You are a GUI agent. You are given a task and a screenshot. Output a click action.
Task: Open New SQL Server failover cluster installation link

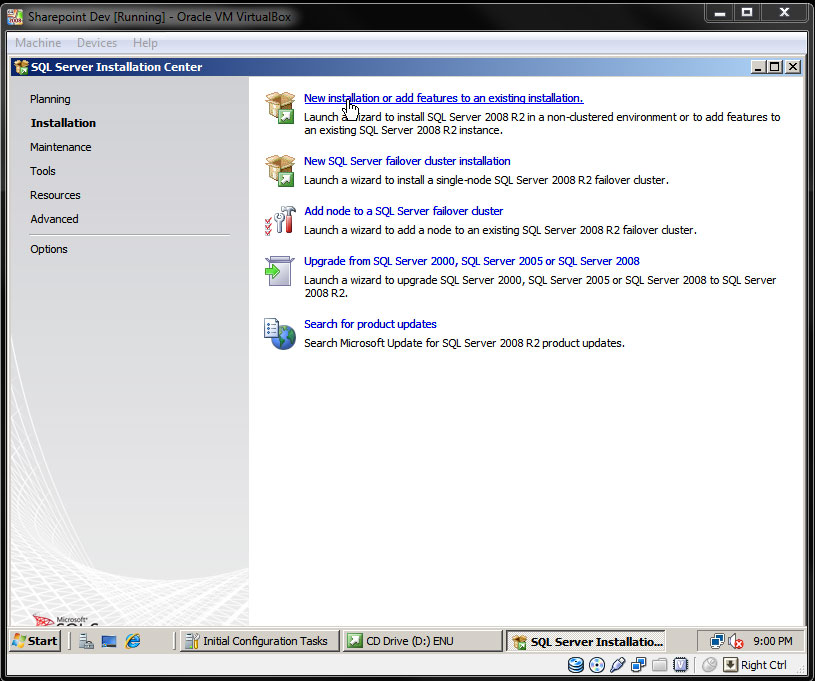coord(407,161)
